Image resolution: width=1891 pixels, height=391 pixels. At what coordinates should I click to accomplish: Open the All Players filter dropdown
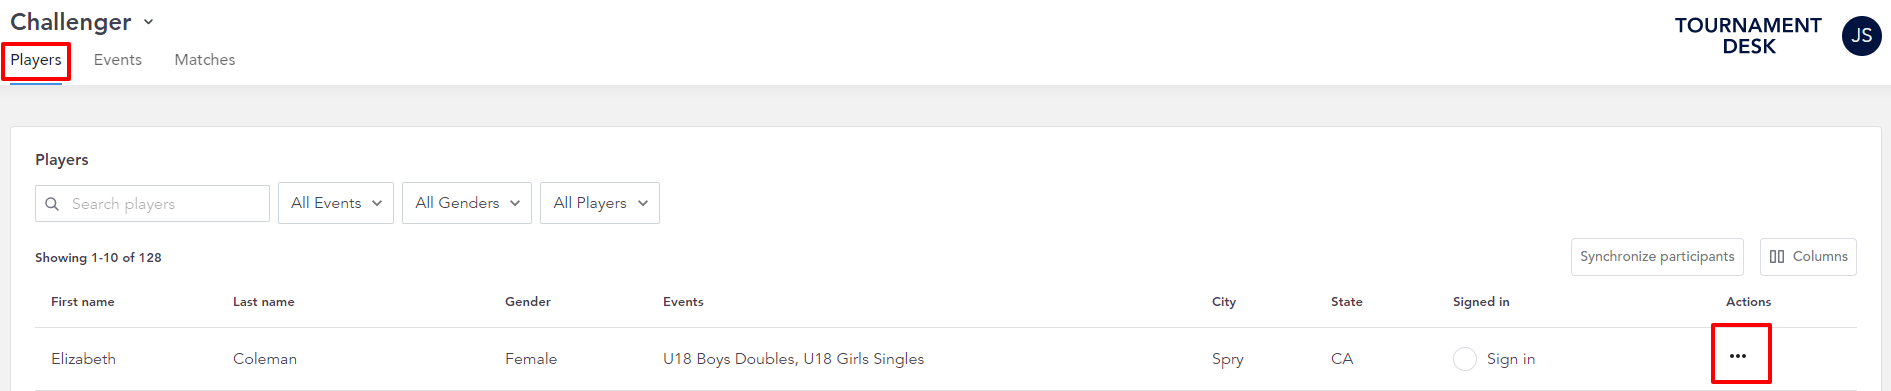600,203
